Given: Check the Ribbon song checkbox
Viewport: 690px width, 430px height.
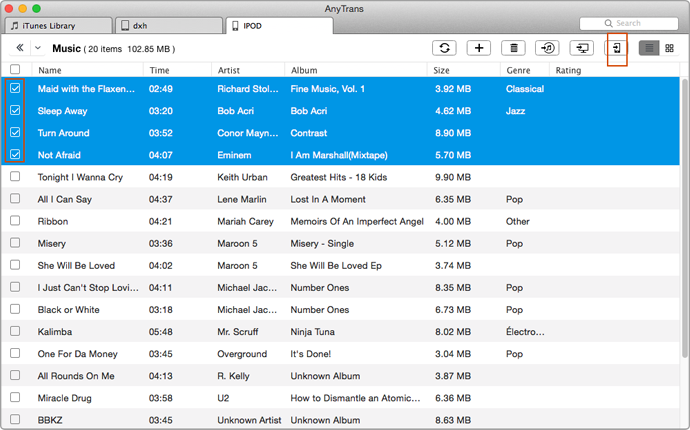Looking at the screenshot, I should click(15, 221).
